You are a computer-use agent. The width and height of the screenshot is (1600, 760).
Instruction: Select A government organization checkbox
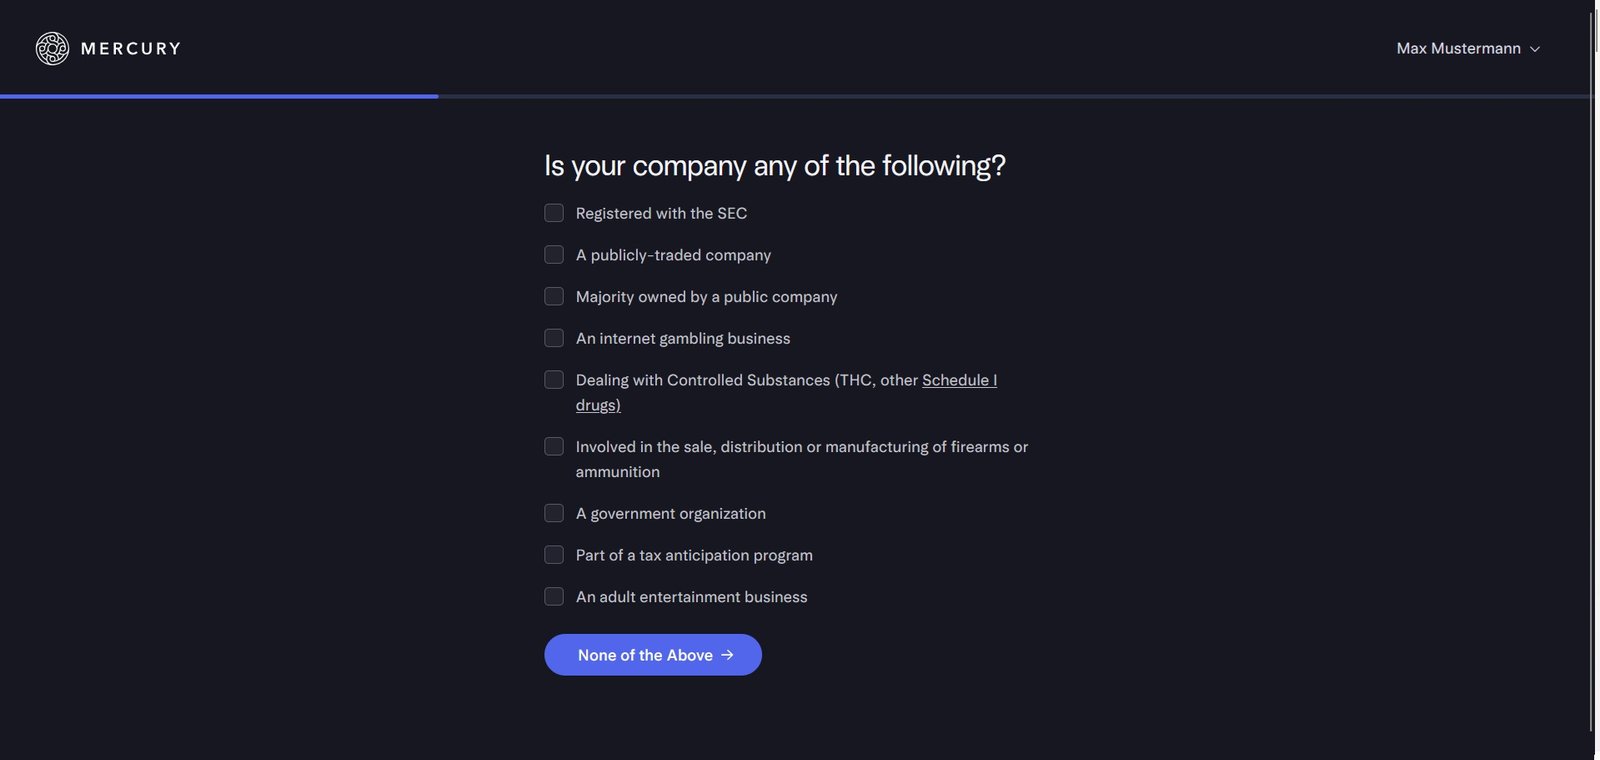coord(554,513)
